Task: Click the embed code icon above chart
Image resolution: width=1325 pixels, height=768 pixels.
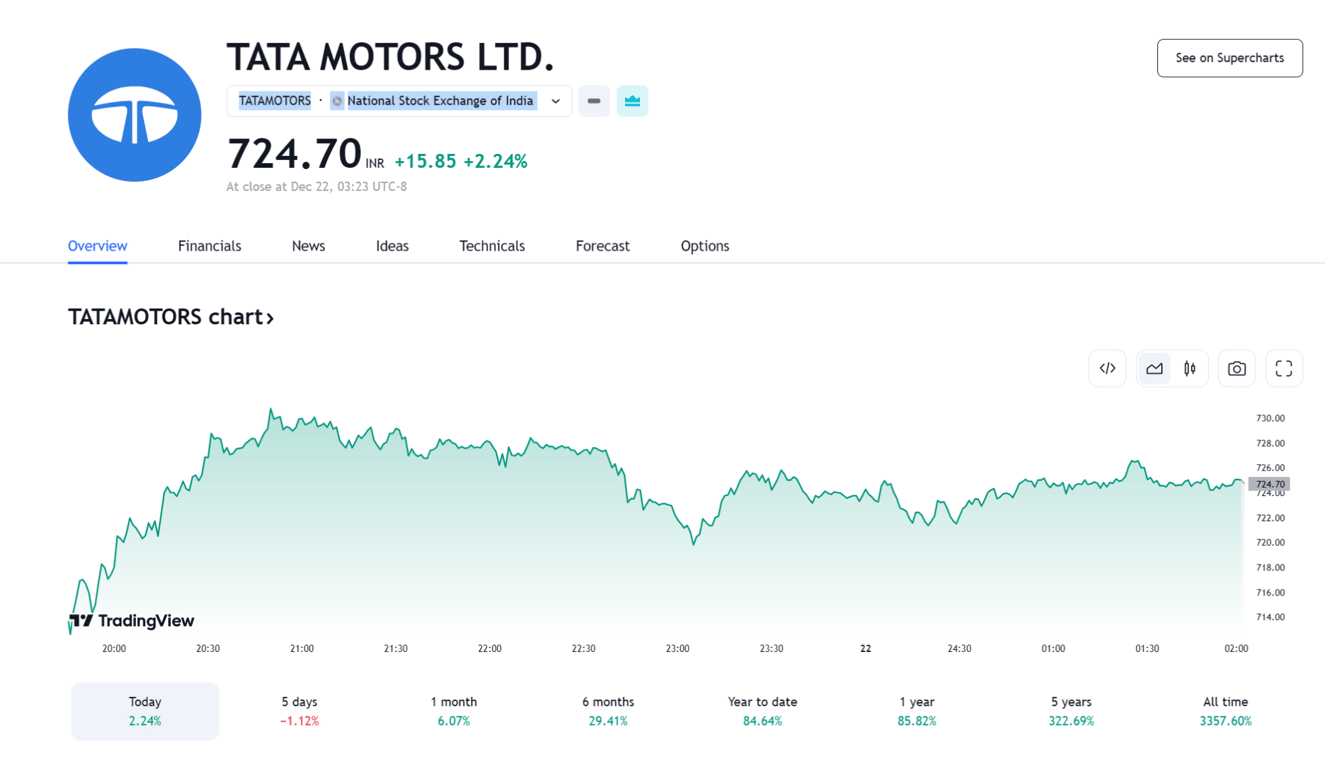Action: click(x=1107, y=369)
